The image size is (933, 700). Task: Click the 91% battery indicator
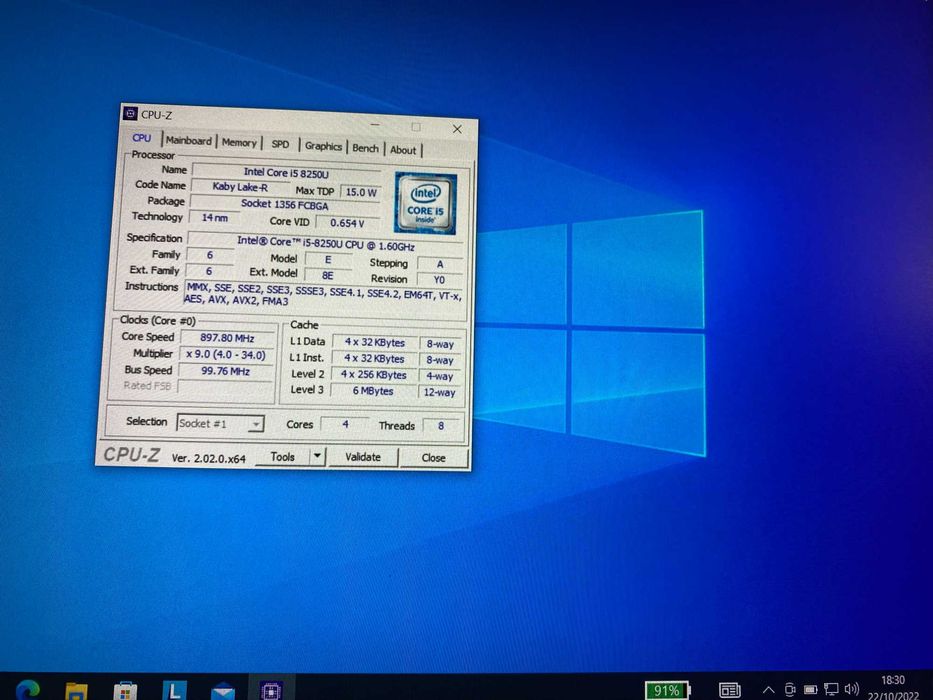coord(666,690)
